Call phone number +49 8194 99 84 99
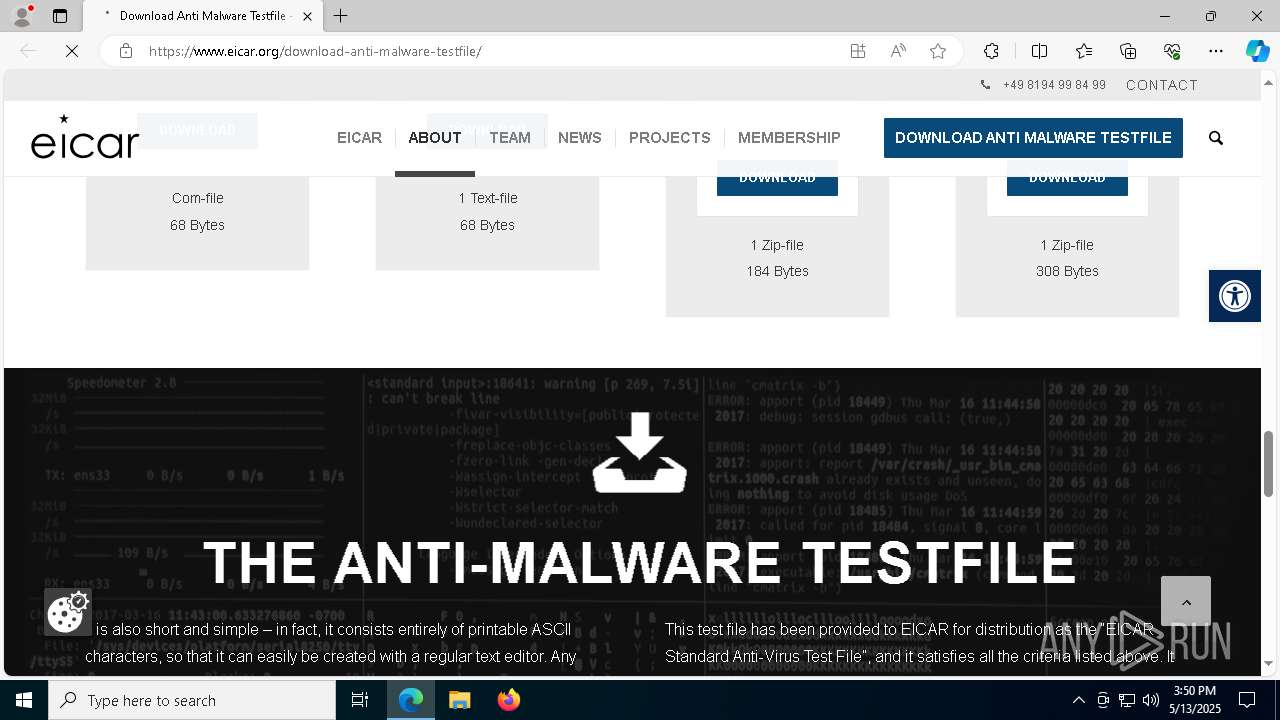Viewport: 1280px width, 720px height. pyautogui.click(x=1054, y=85)
